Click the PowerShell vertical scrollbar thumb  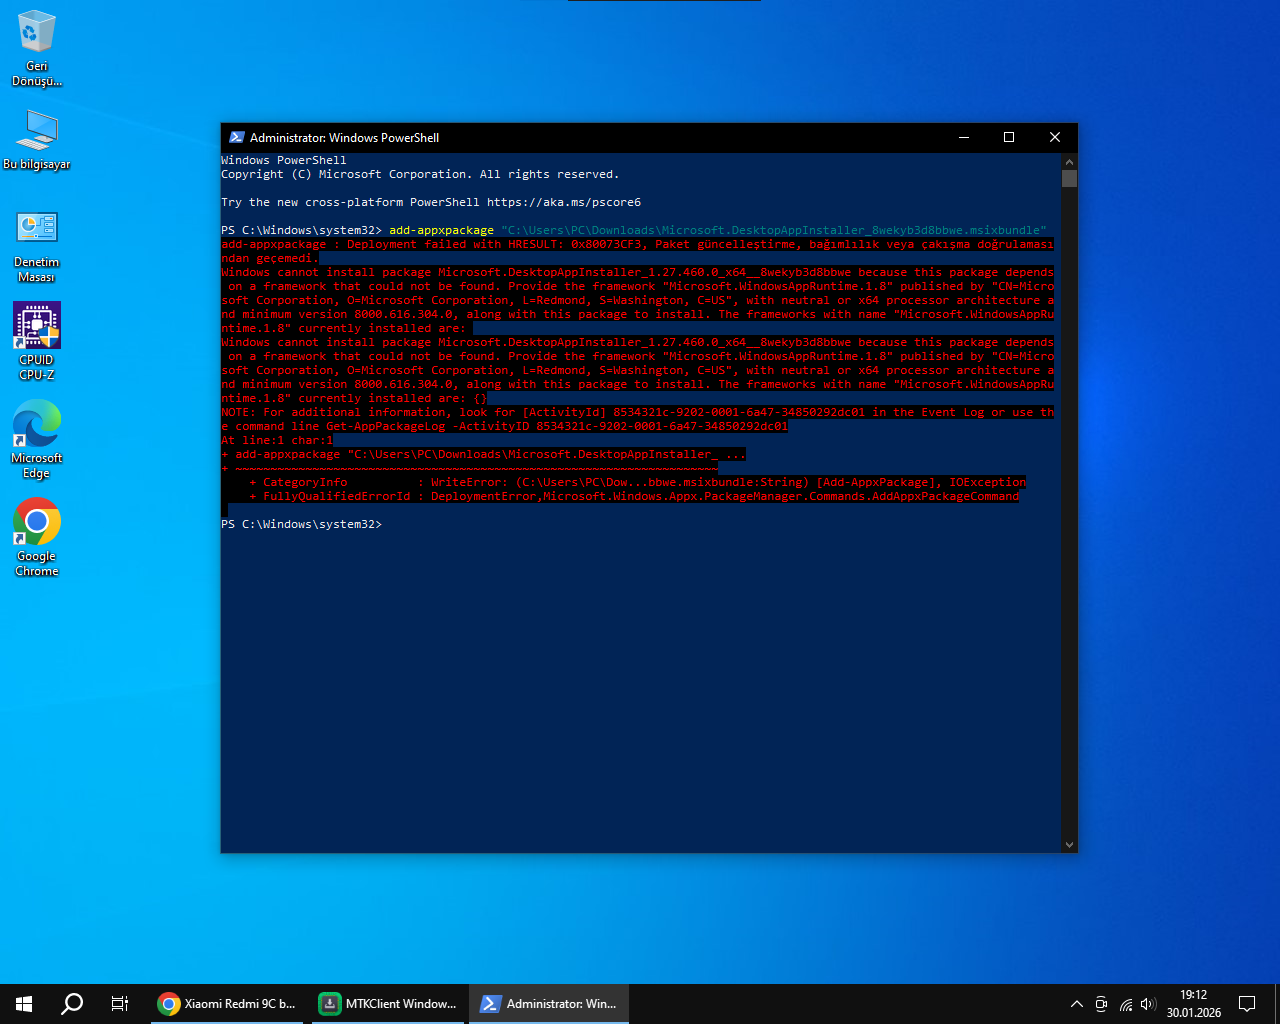(1070, 179)
